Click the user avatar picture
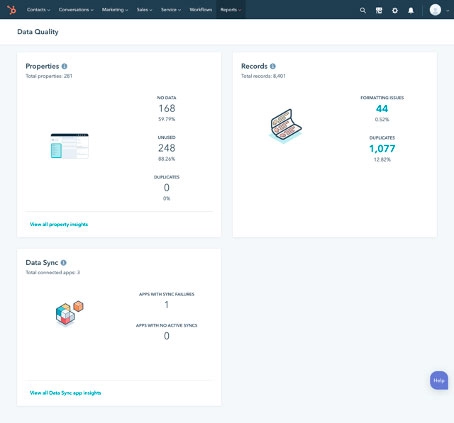Viewport: 454px width, 423px height. 435,10
